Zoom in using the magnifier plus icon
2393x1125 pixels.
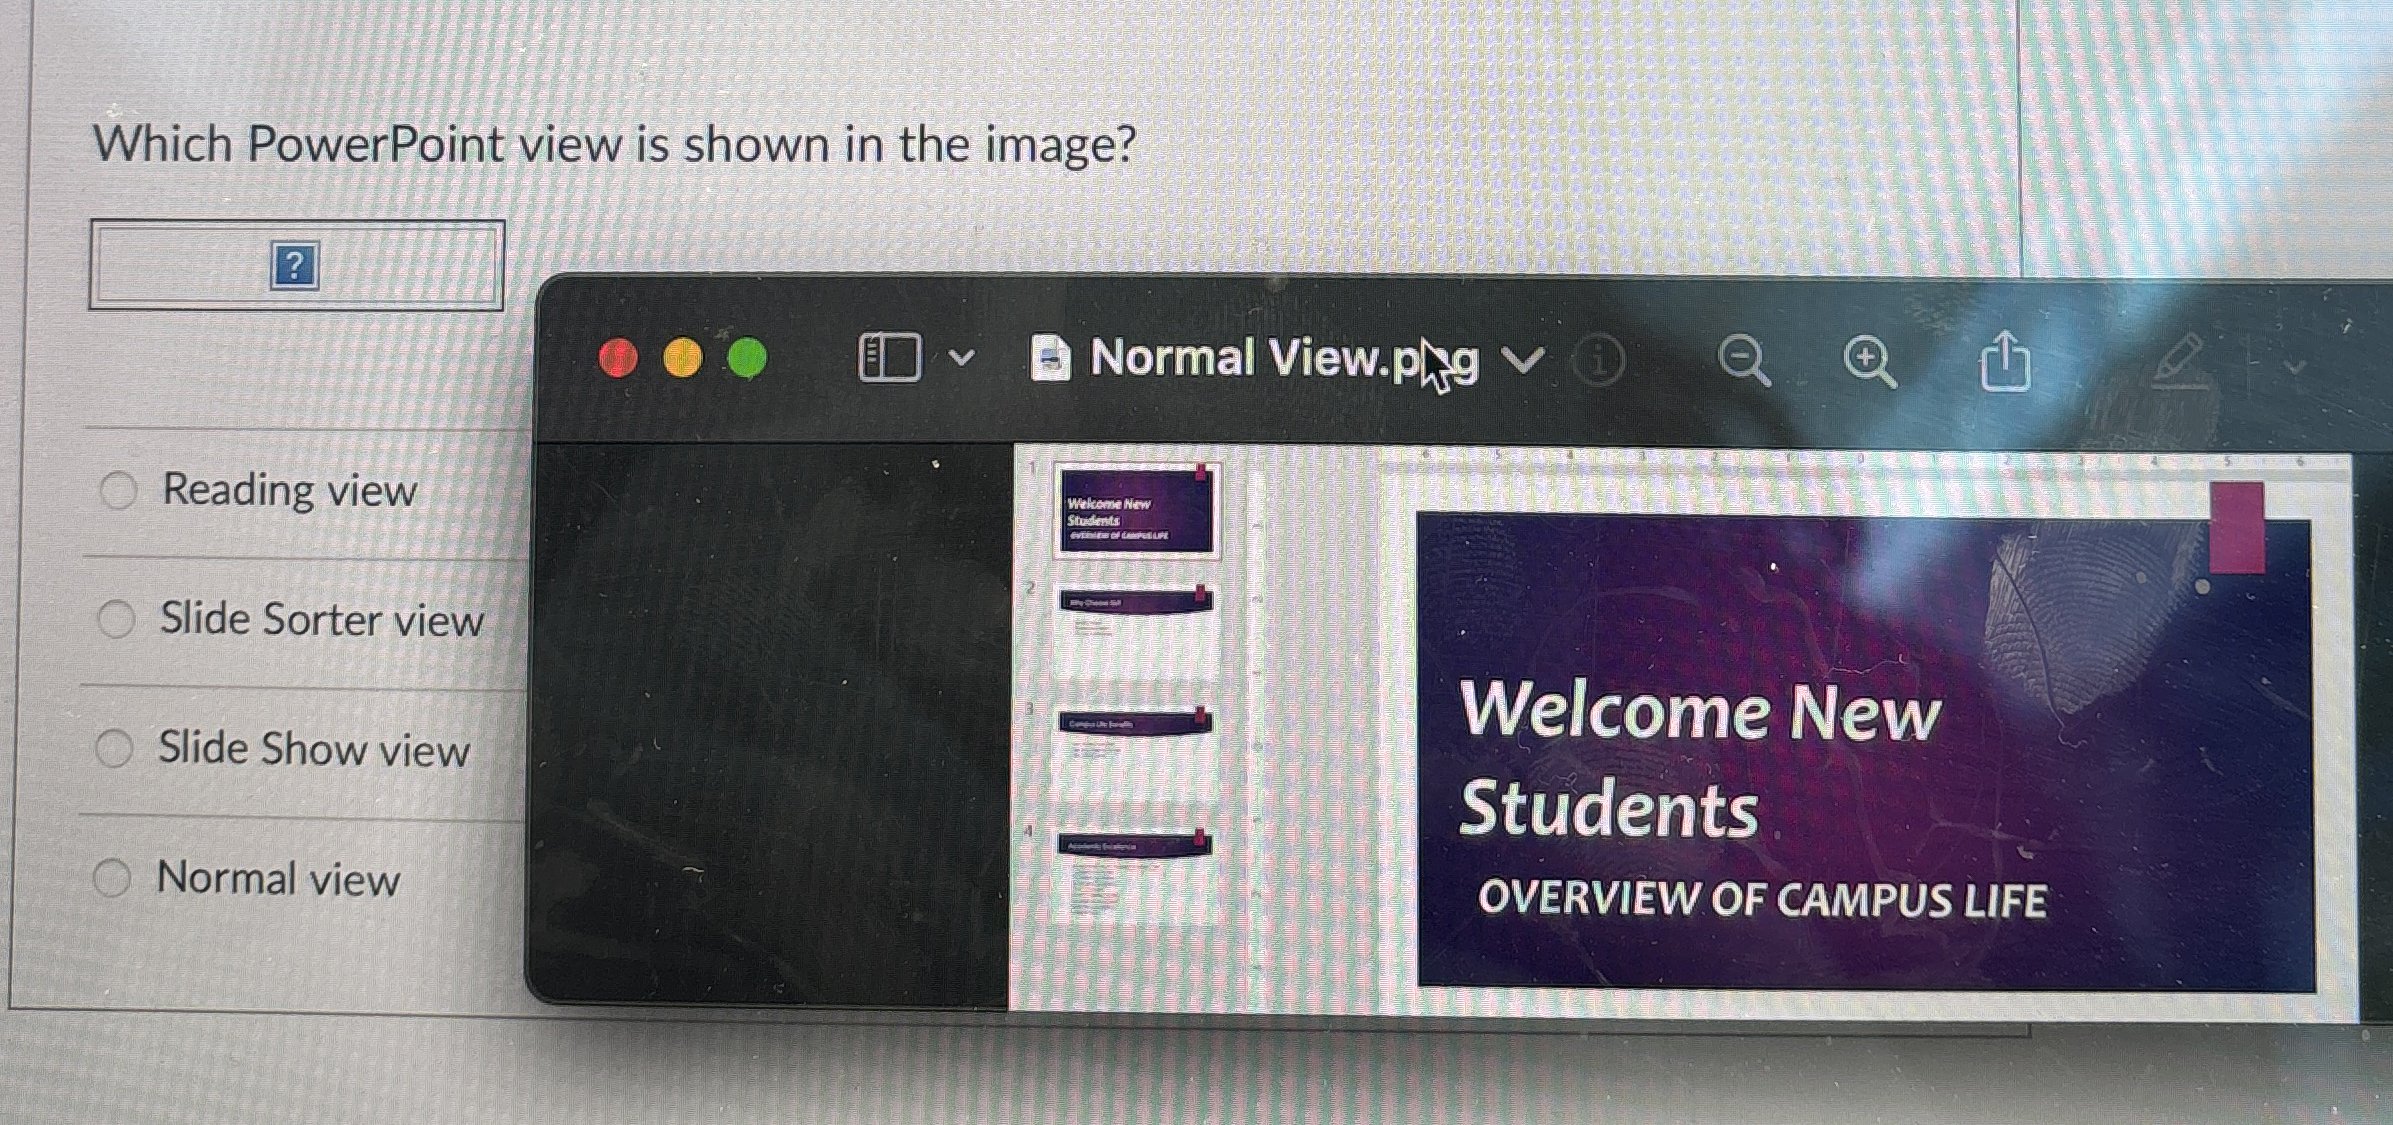point(1868,360)
